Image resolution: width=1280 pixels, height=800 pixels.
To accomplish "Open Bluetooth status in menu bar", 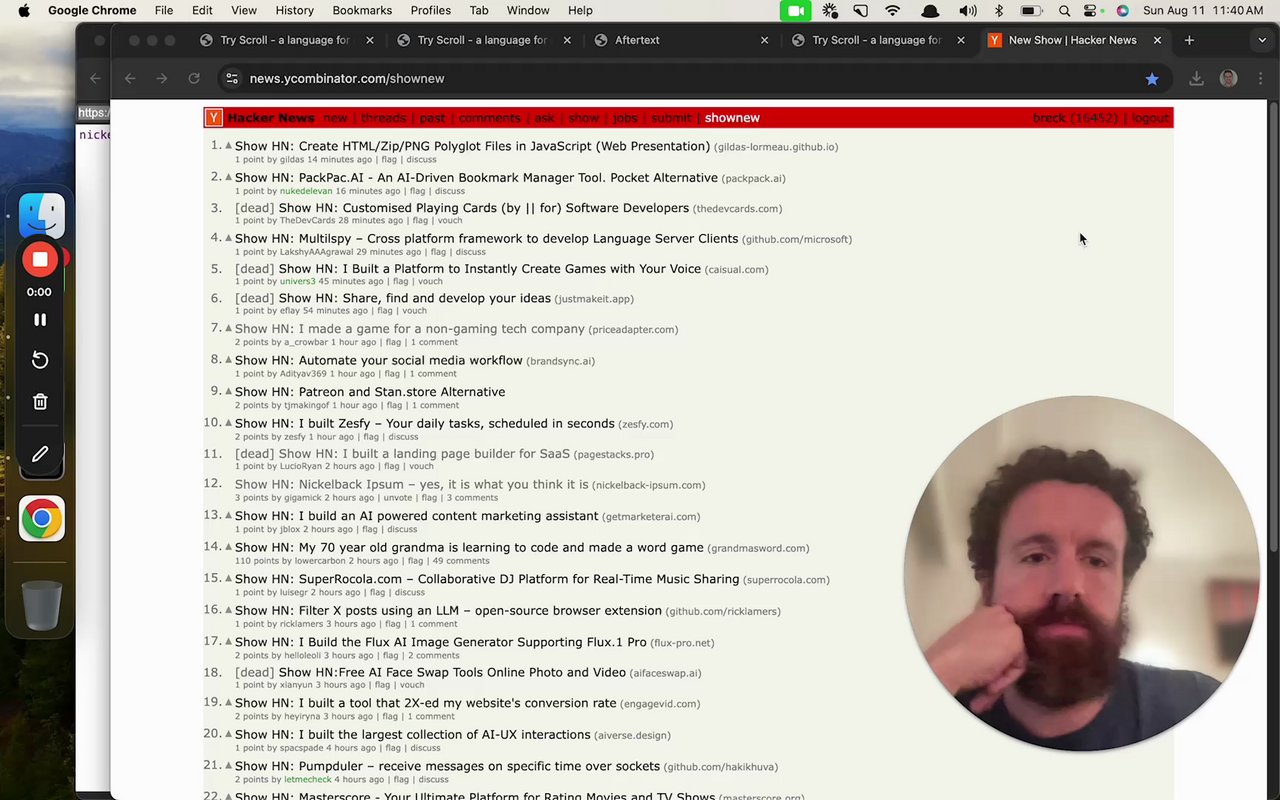I will coord(998,10).
